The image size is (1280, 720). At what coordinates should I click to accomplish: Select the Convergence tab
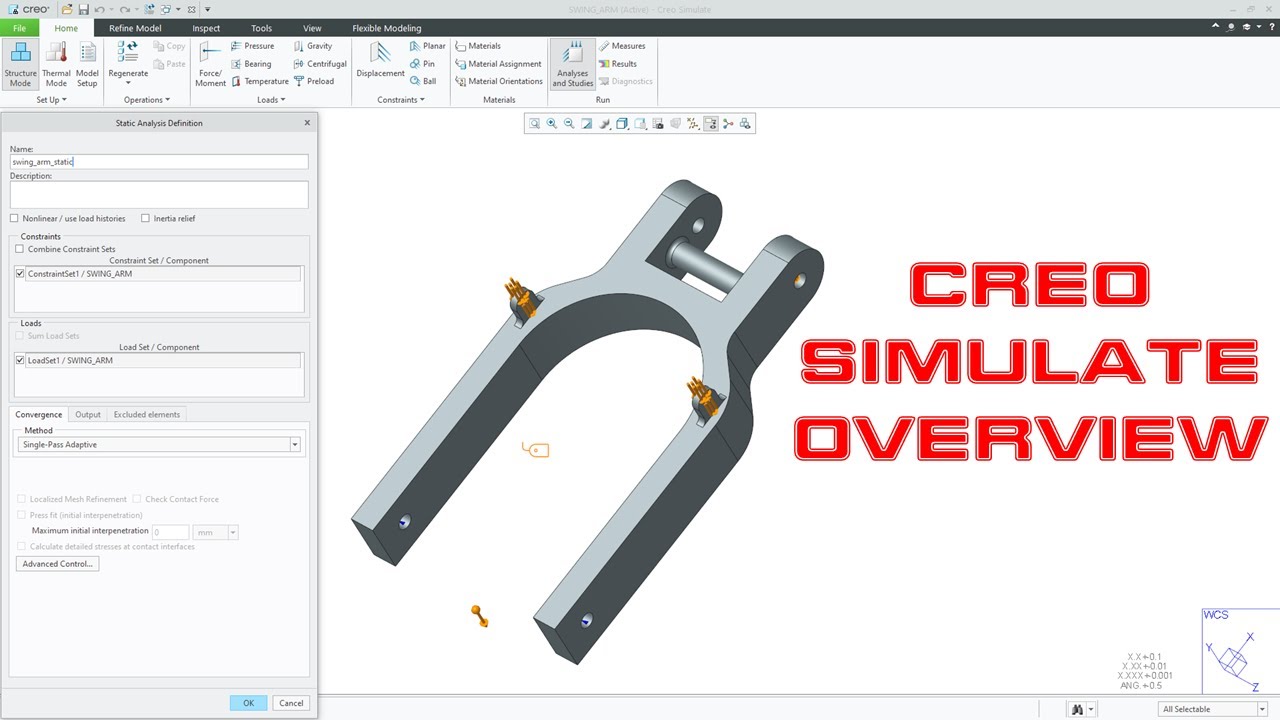click(39, 414)
